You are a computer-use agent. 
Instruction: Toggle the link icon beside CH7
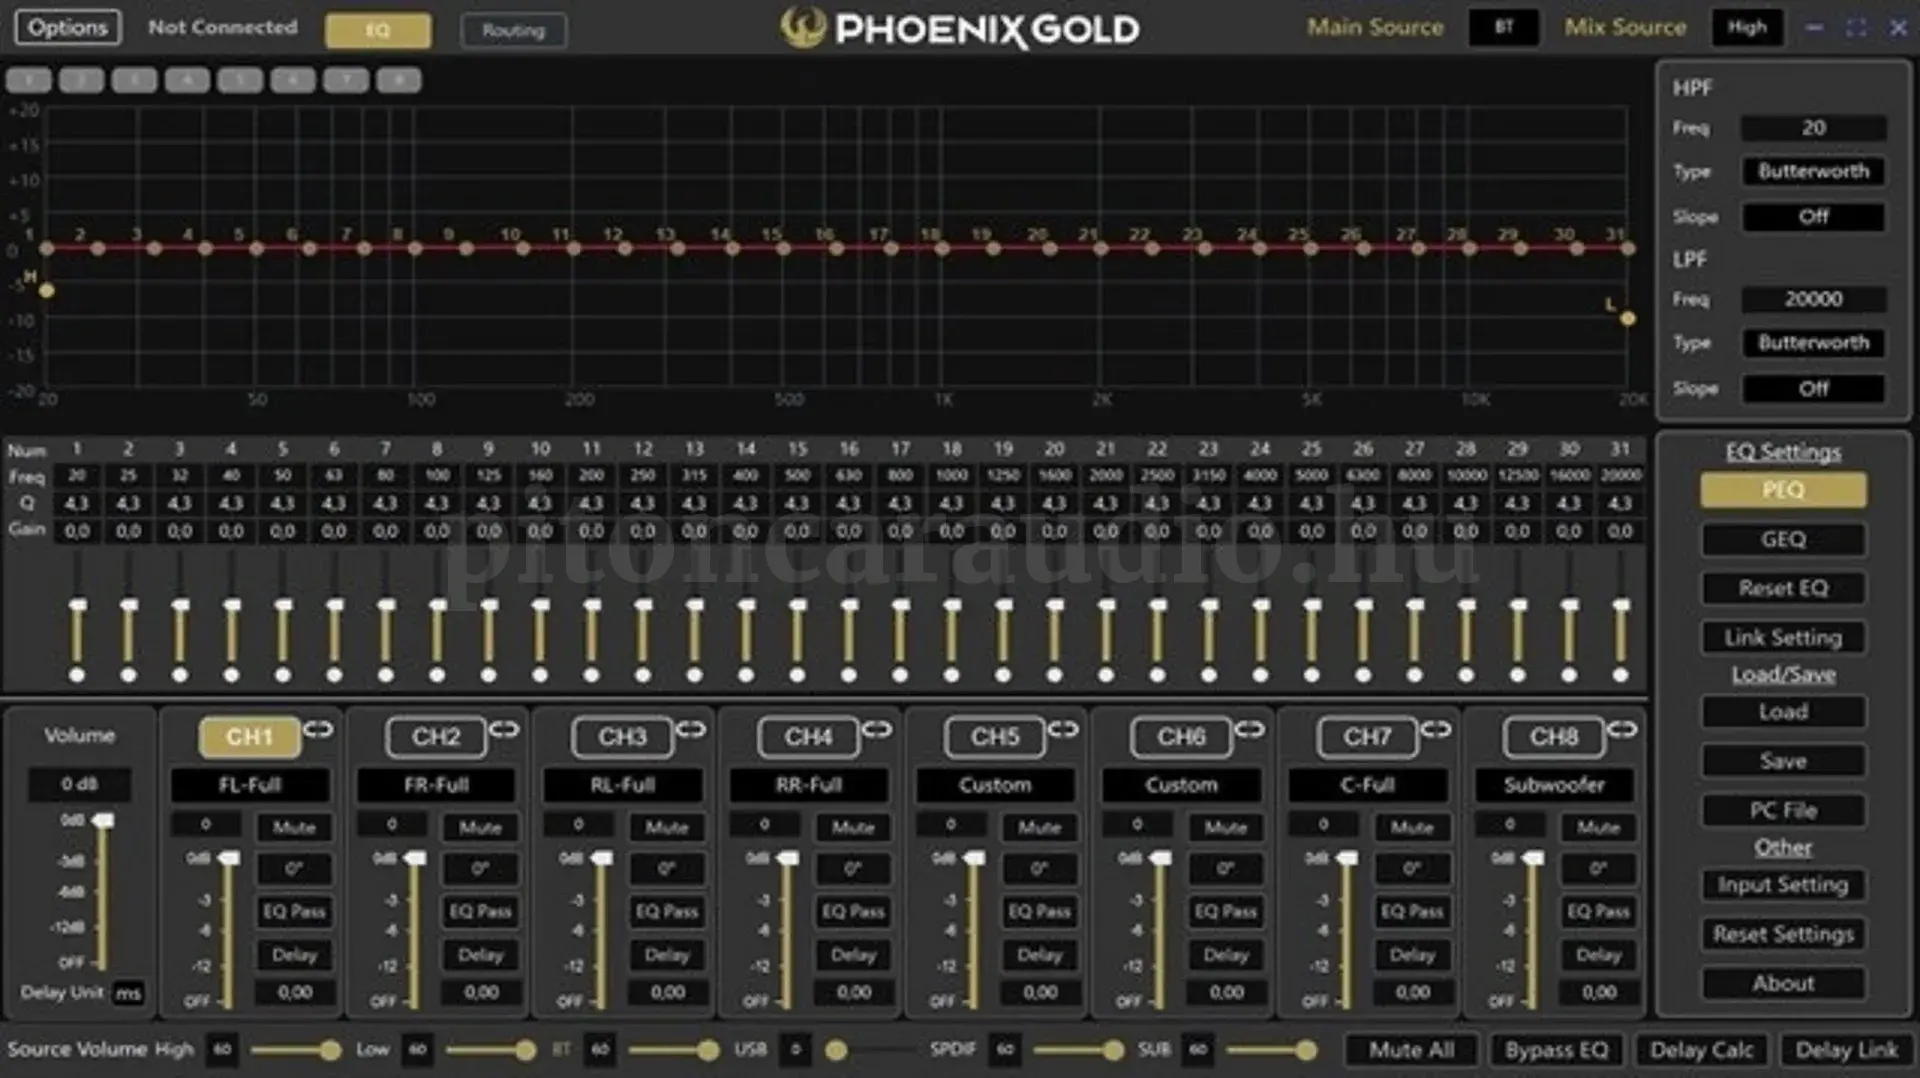coord(1436,729)
